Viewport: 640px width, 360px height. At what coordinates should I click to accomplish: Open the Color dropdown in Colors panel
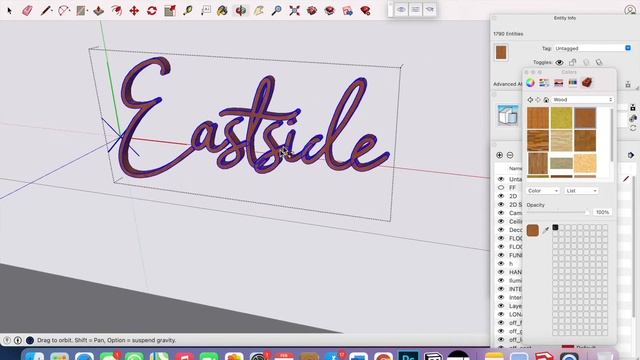click(543, 191)
